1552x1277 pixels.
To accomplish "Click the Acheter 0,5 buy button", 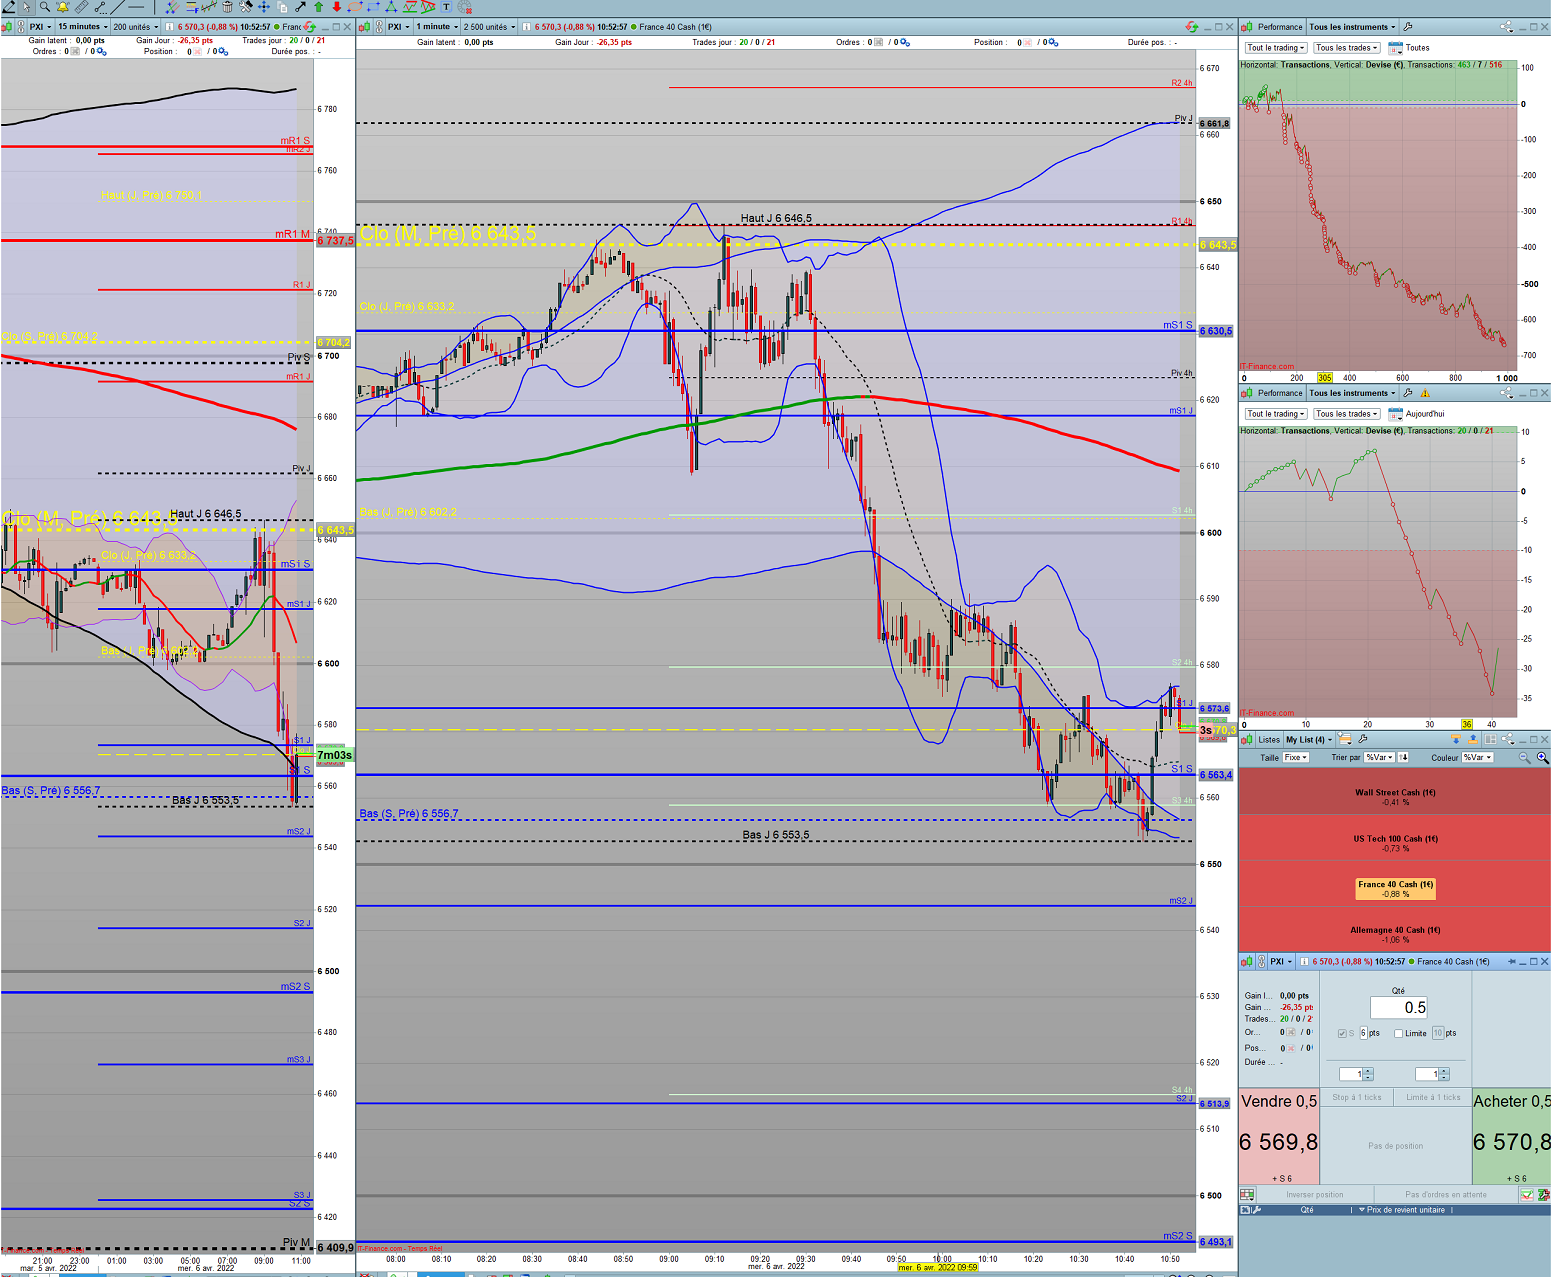I will (1512, 1137).
